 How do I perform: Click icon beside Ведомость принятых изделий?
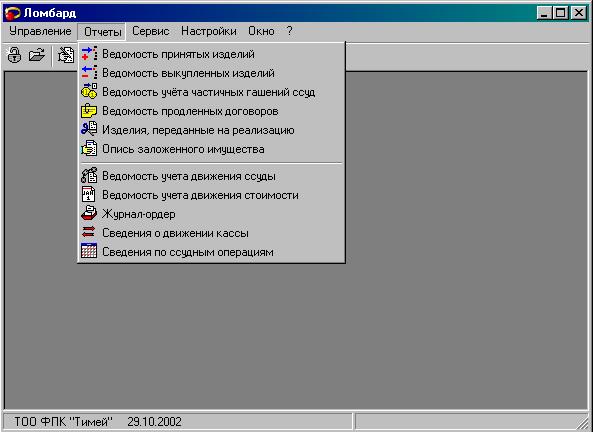click(x=89, y=54)
